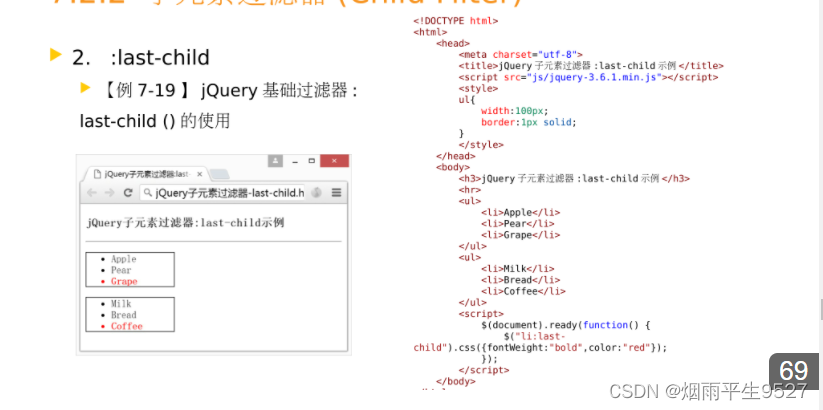
Task: Select the jQuery子元素过滤器:last- browser tab
Action: [x=145, y=174]
